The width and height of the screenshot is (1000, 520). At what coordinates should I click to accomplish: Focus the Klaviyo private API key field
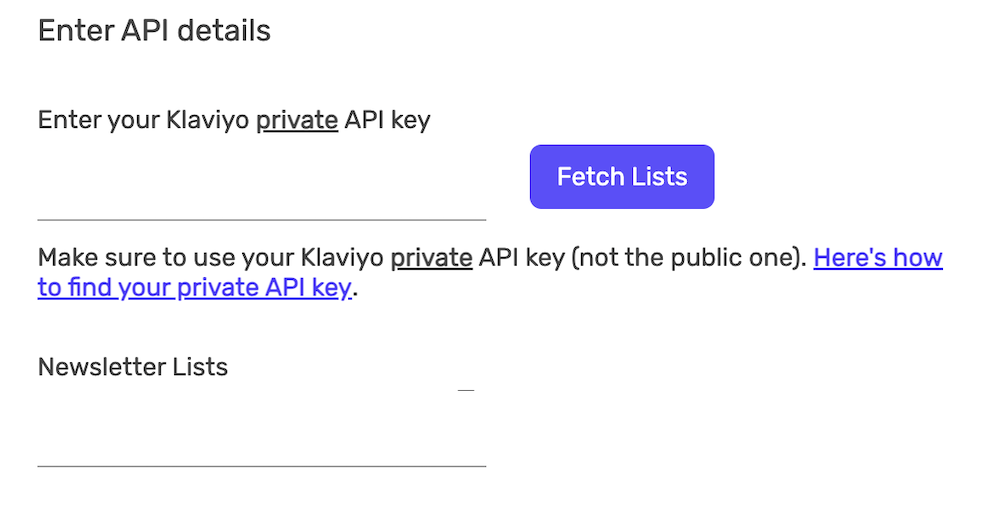261,190
